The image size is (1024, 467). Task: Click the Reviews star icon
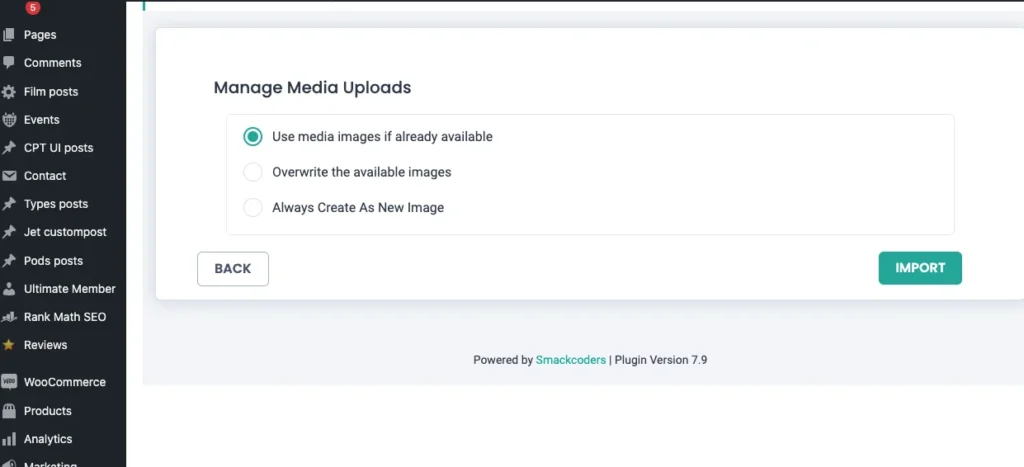pos(9,345)
